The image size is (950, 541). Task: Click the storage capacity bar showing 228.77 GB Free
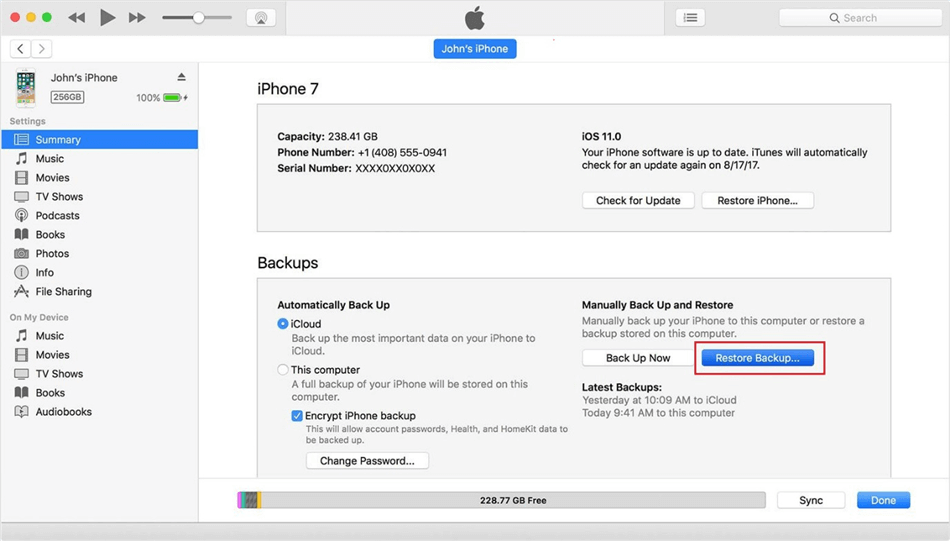[502, 500]
